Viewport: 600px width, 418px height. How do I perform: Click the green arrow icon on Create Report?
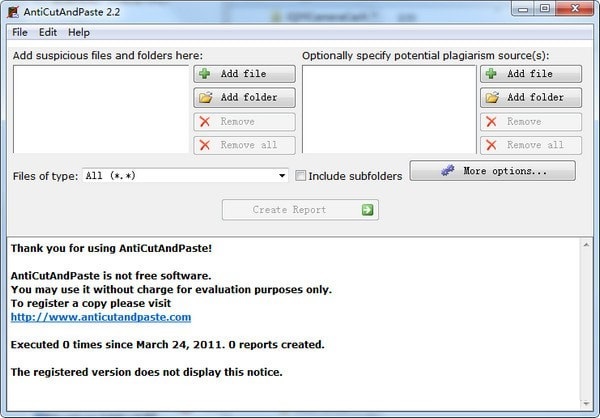click(x=367, y=210)
